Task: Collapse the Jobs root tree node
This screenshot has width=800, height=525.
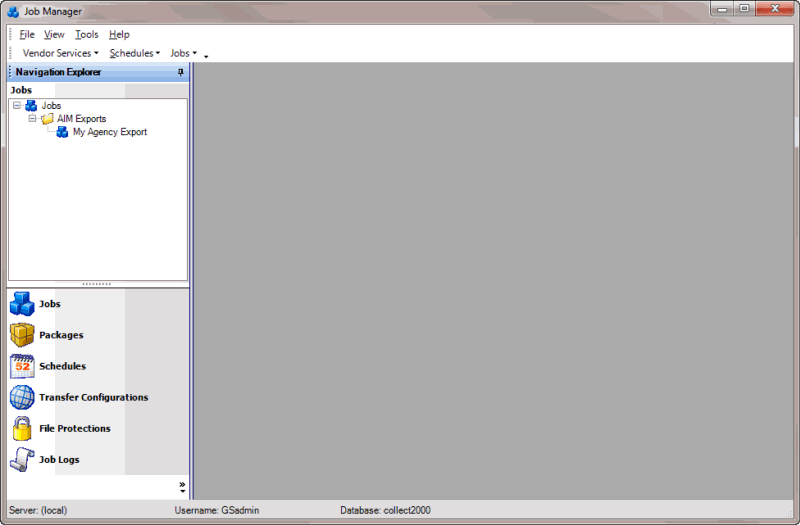Action: click(x=17, y=106)
